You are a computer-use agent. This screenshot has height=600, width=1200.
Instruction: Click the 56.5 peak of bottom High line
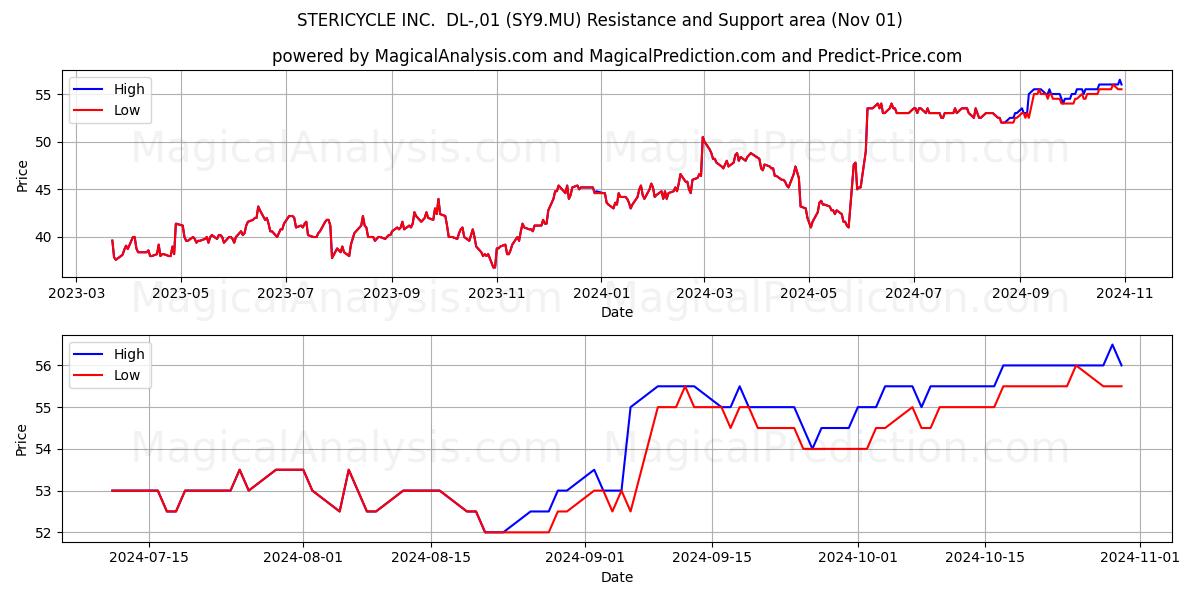[1112, 345]
